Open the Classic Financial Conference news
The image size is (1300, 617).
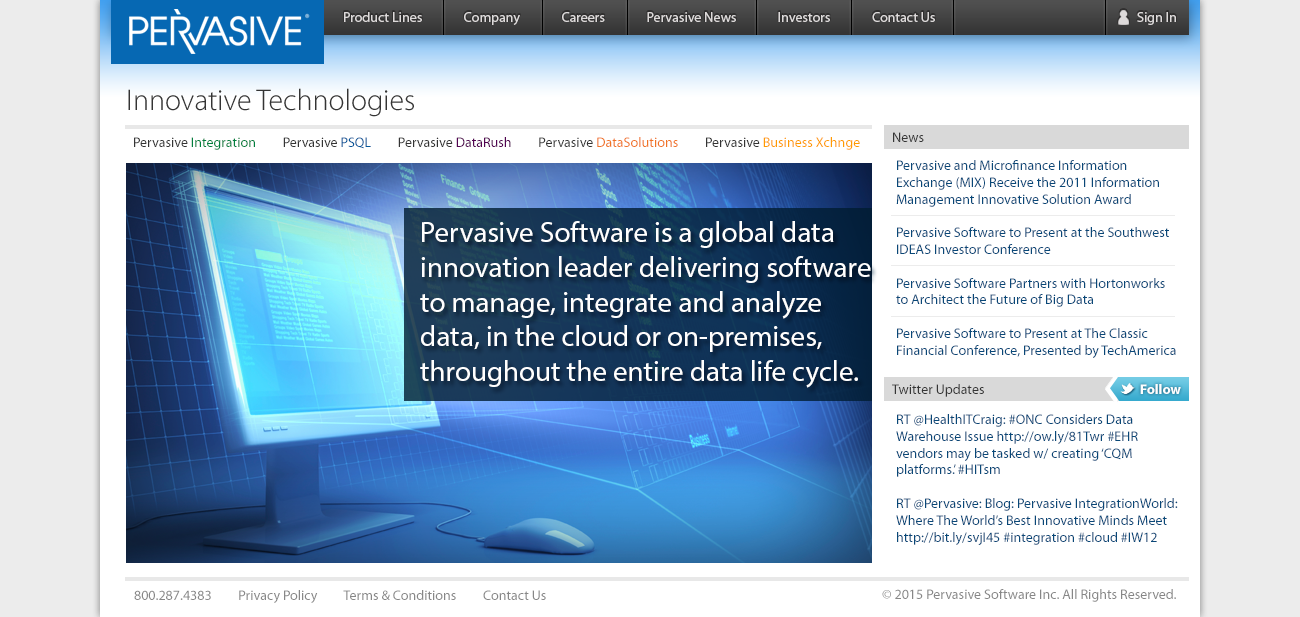(x=1036, y=342)
